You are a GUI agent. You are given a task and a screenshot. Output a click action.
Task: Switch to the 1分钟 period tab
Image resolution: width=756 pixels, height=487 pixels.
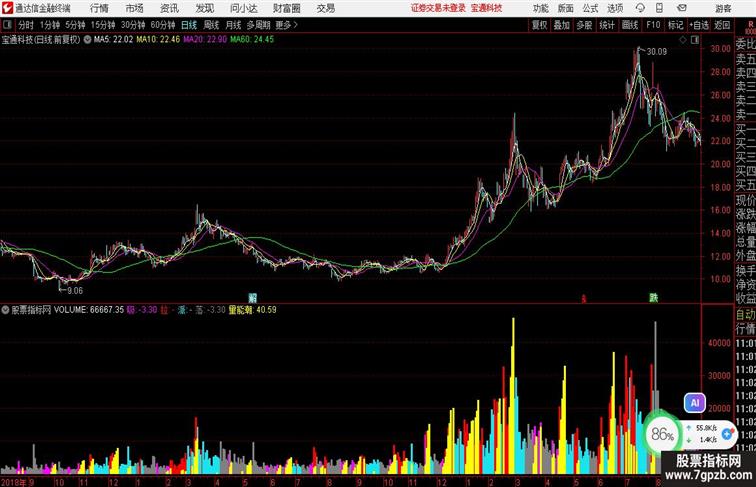(49, 25)
